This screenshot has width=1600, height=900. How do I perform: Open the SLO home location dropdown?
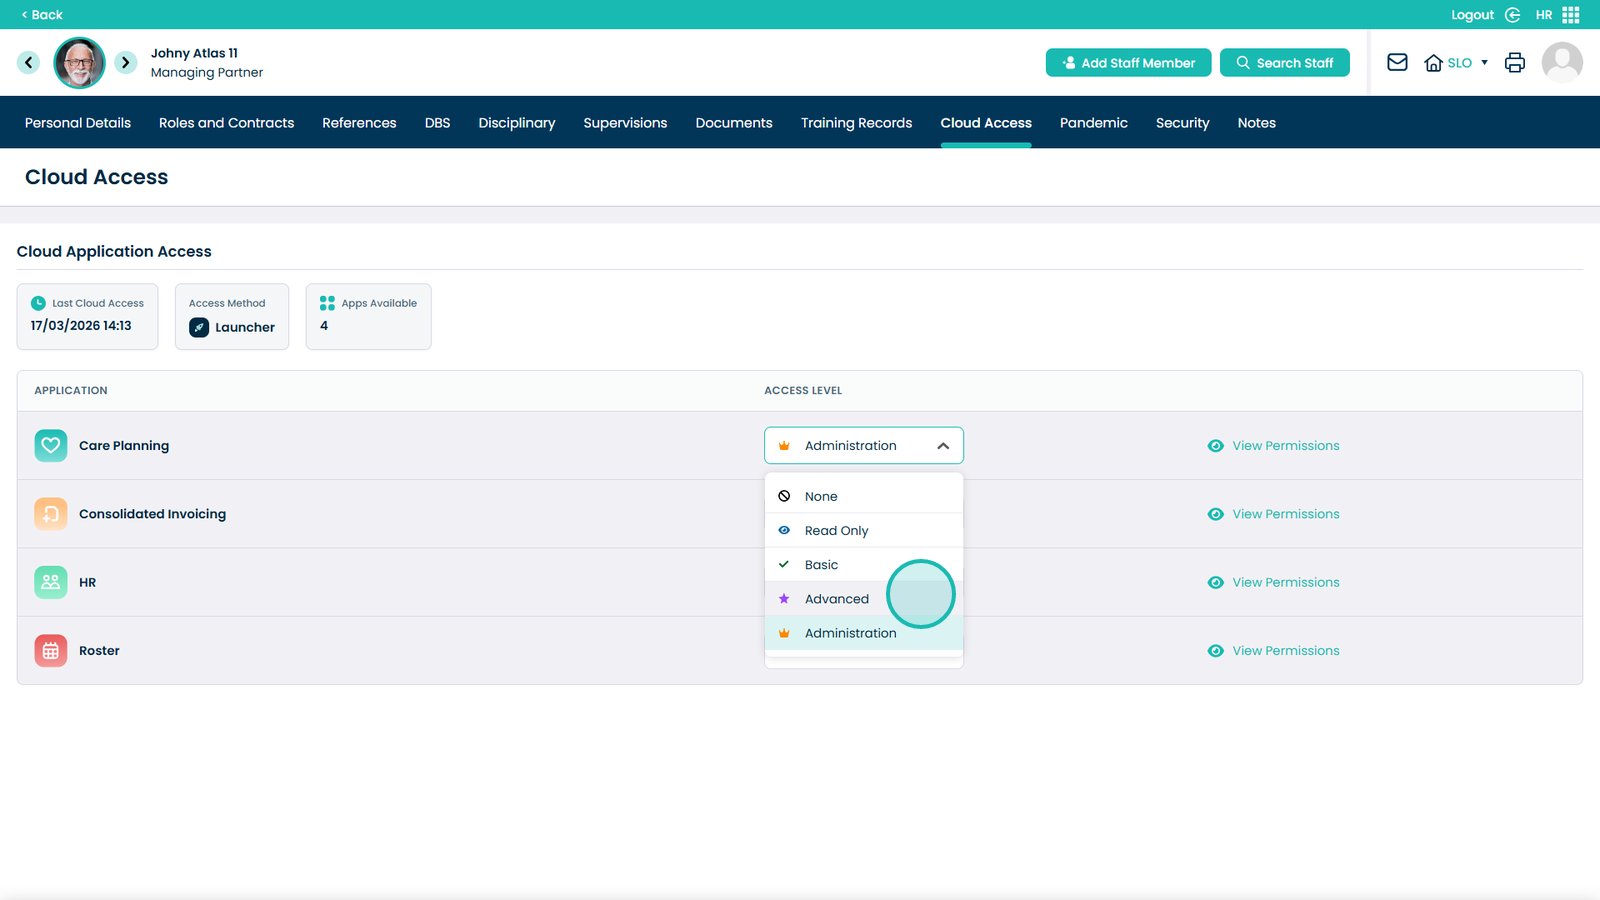pyautogui.click(x=1457, y=63)
